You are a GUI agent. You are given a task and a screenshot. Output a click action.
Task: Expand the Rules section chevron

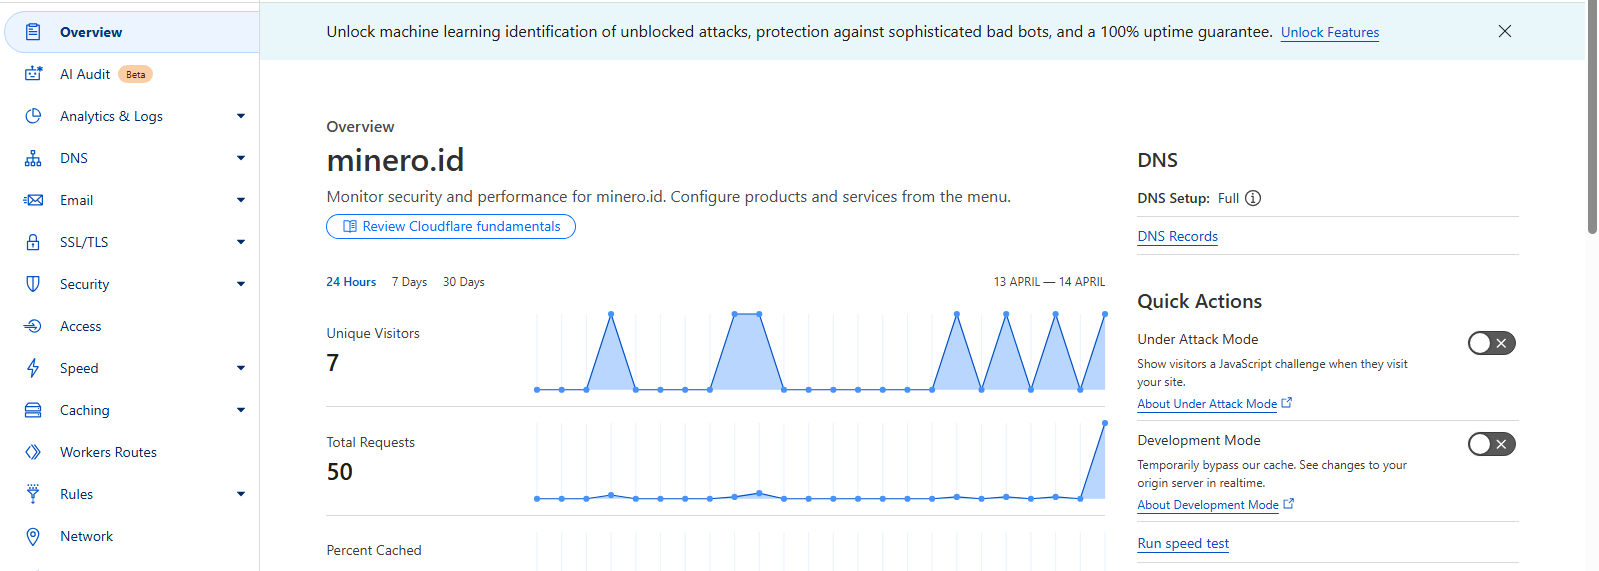(241, 494)
